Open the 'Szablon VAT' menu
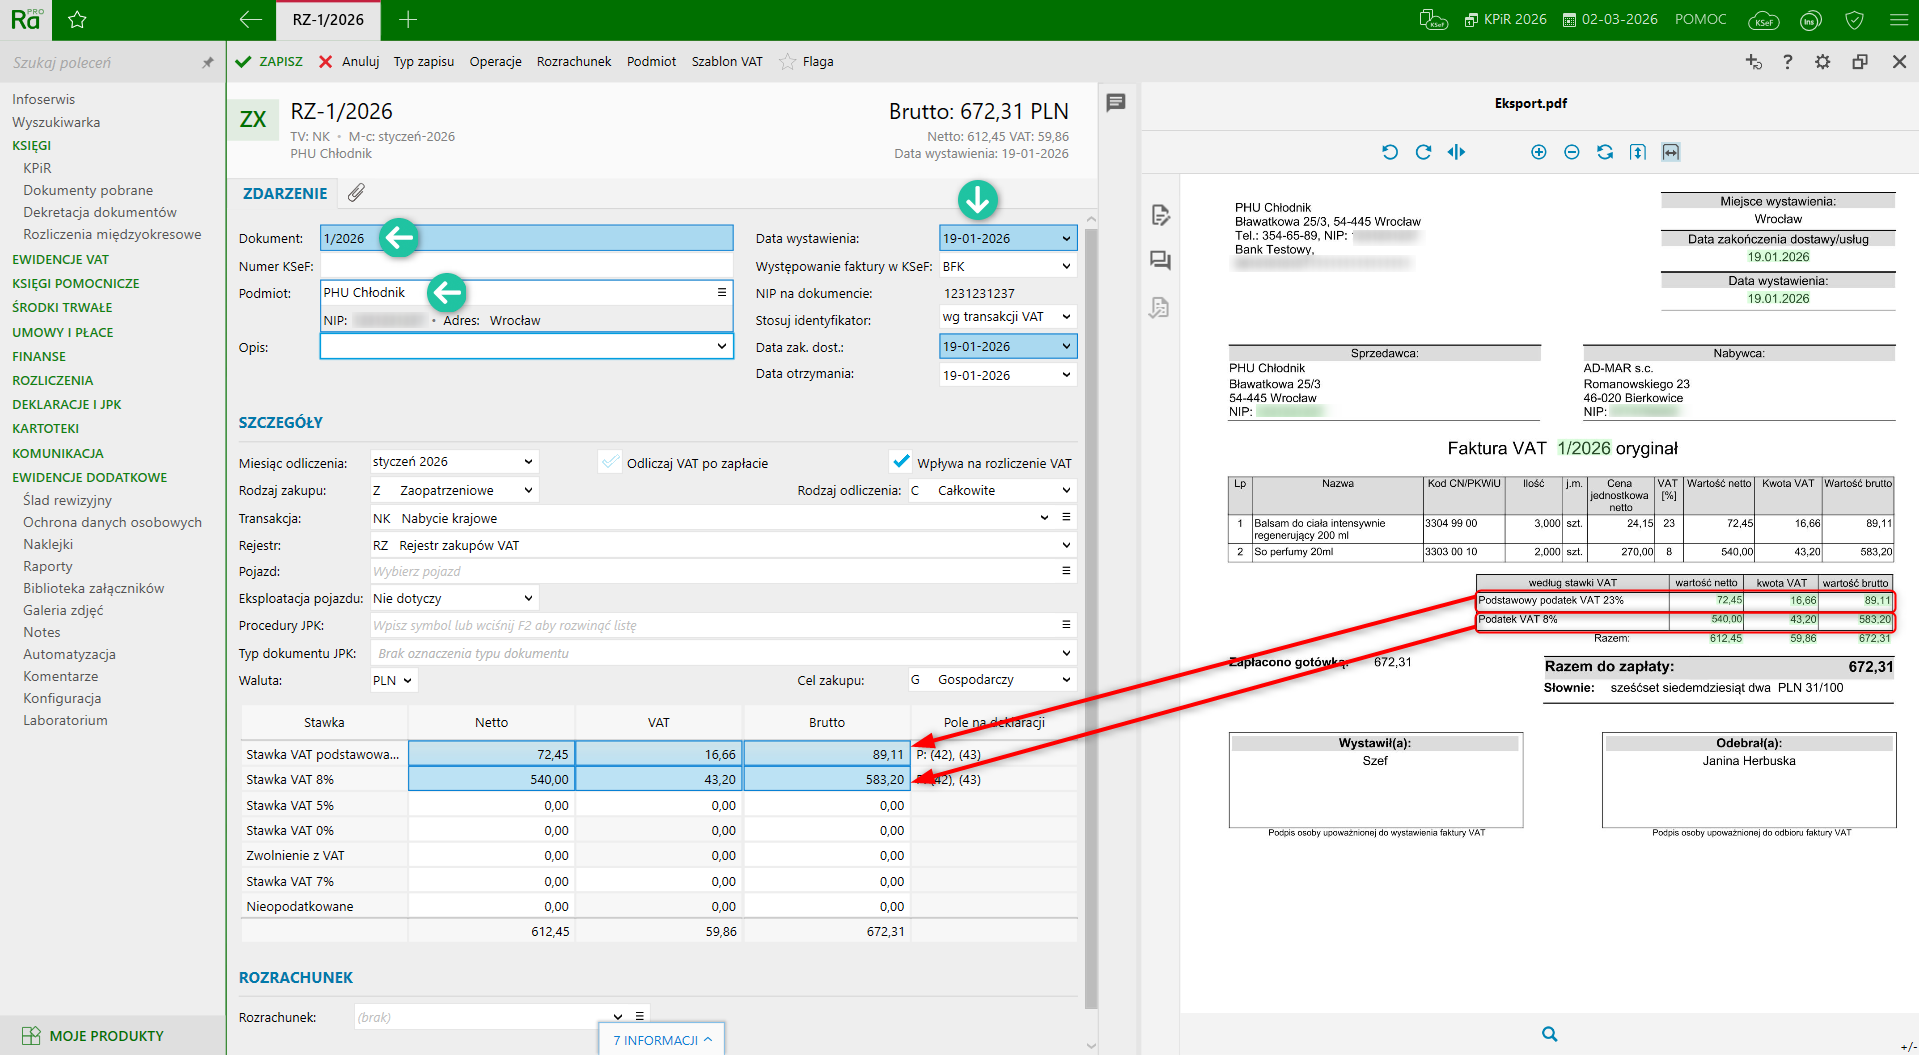This screenshot has width=1919, height=1055. tap(726, 62)
